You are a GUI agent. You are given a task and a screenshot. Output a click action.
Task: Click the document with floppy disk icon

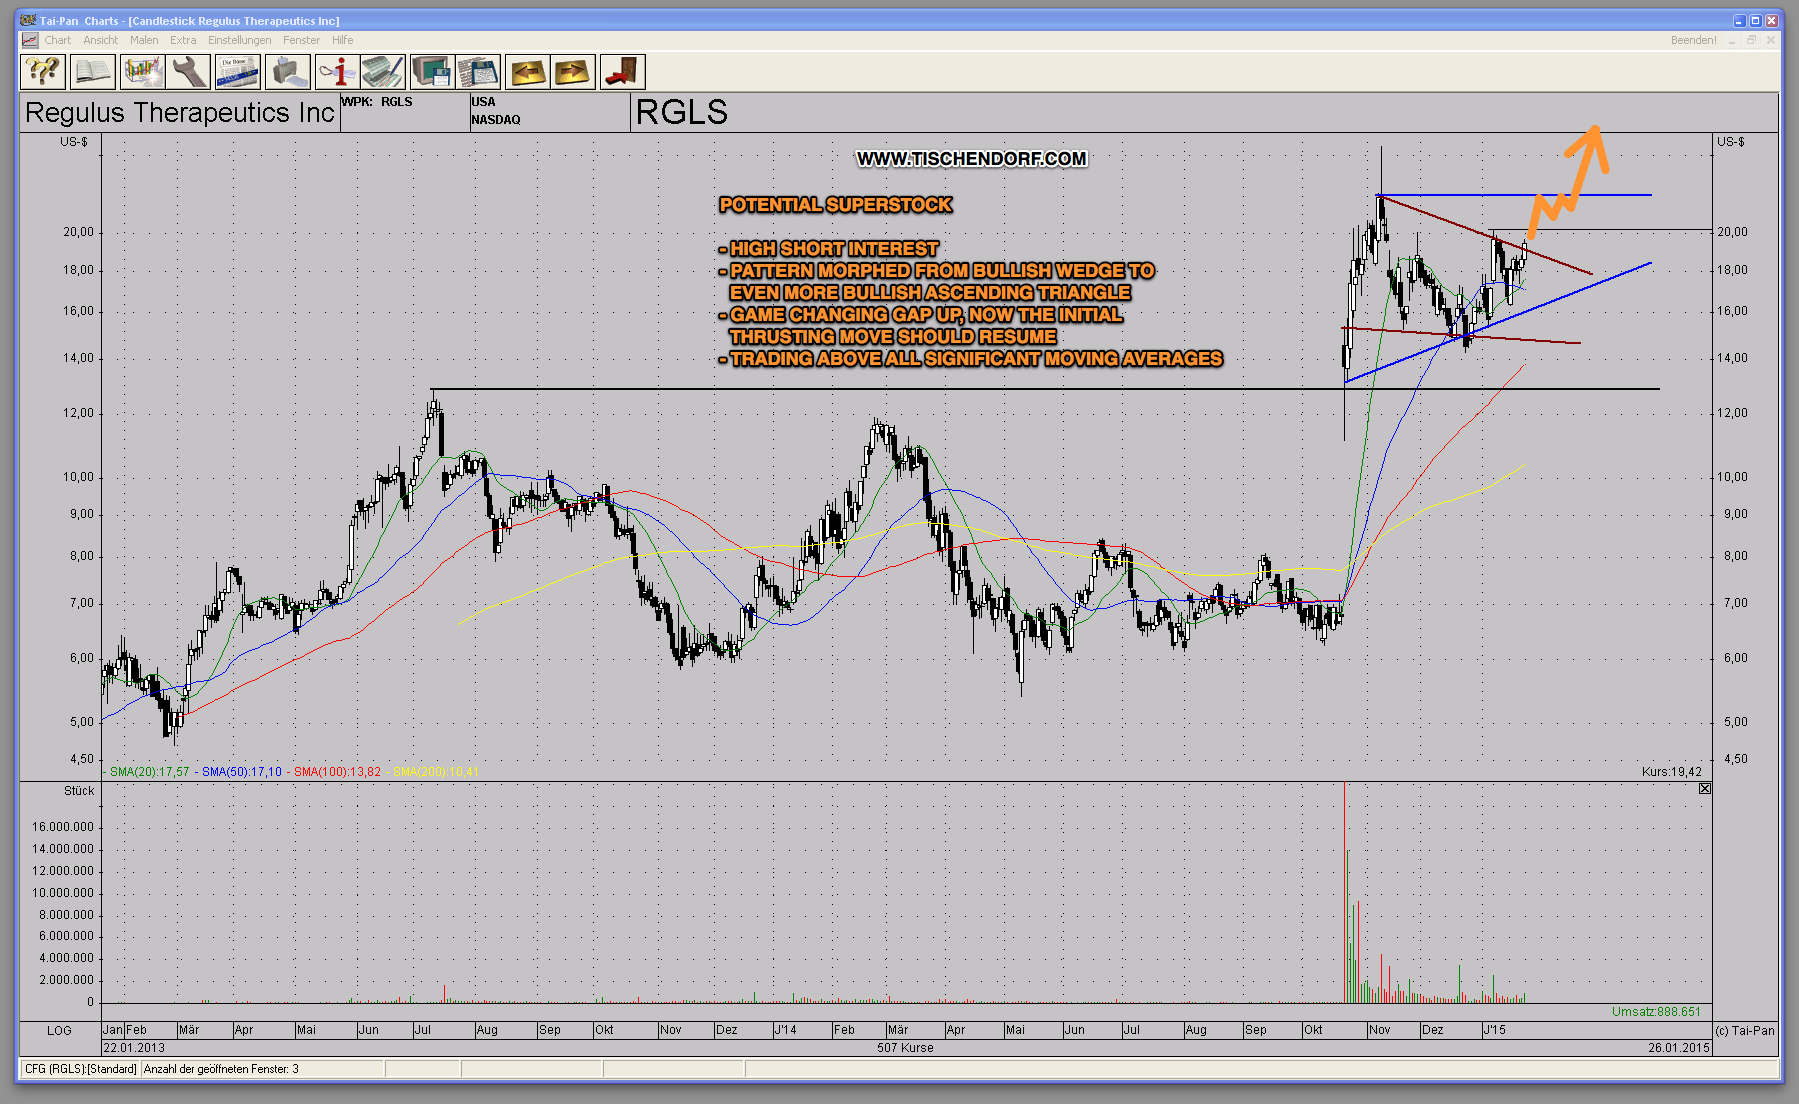tap(478, 72)
